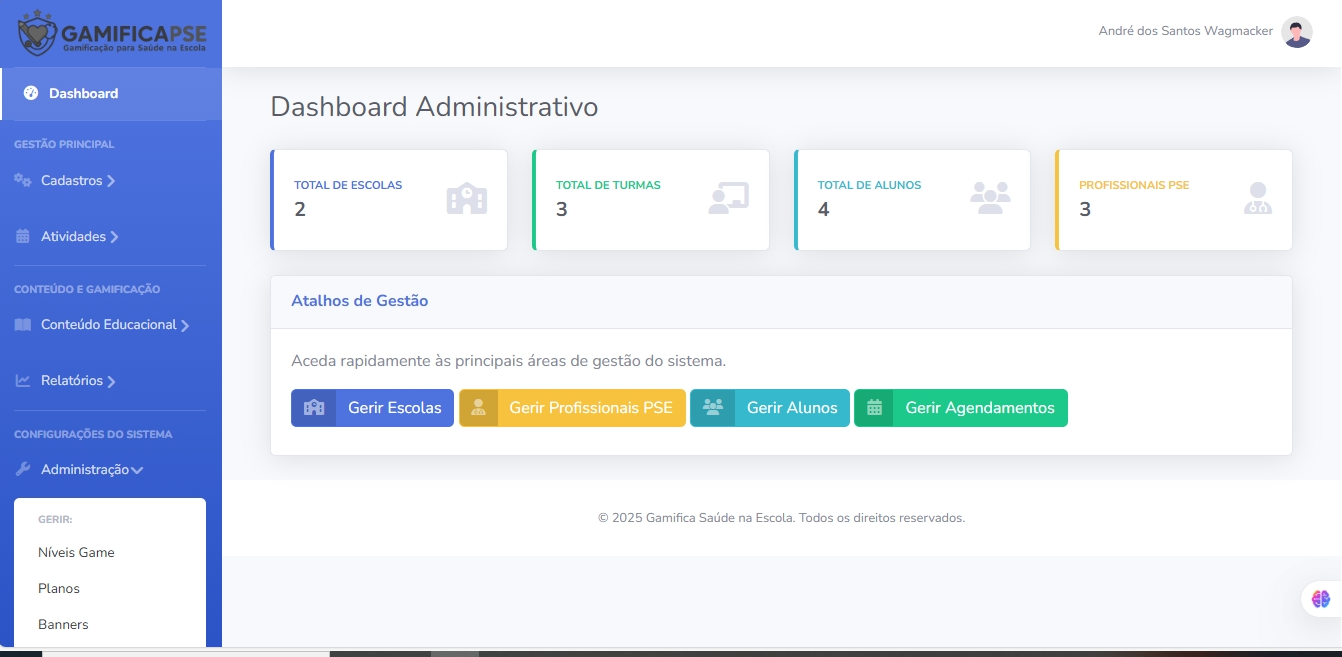Image resolution: width=1342 pixels, height=657 pixels.
Task: Open the user profile avatar
Action: 1296,31
